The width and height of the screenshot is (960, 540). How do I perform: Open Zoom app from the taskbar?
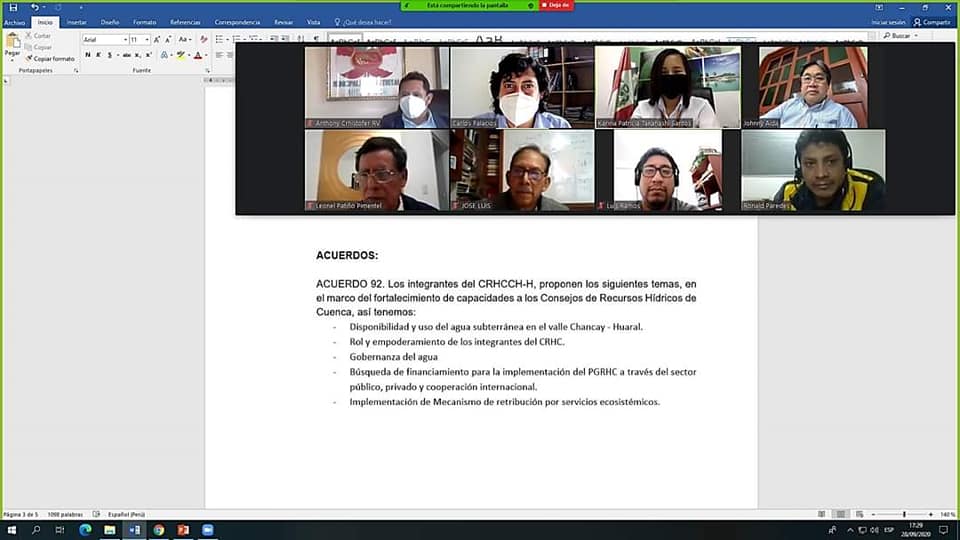(208, 530)
